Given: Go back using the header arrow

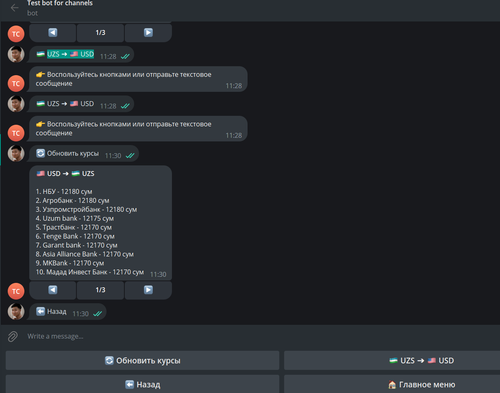Looking at the screenshot, I should (x=14, y=8).
